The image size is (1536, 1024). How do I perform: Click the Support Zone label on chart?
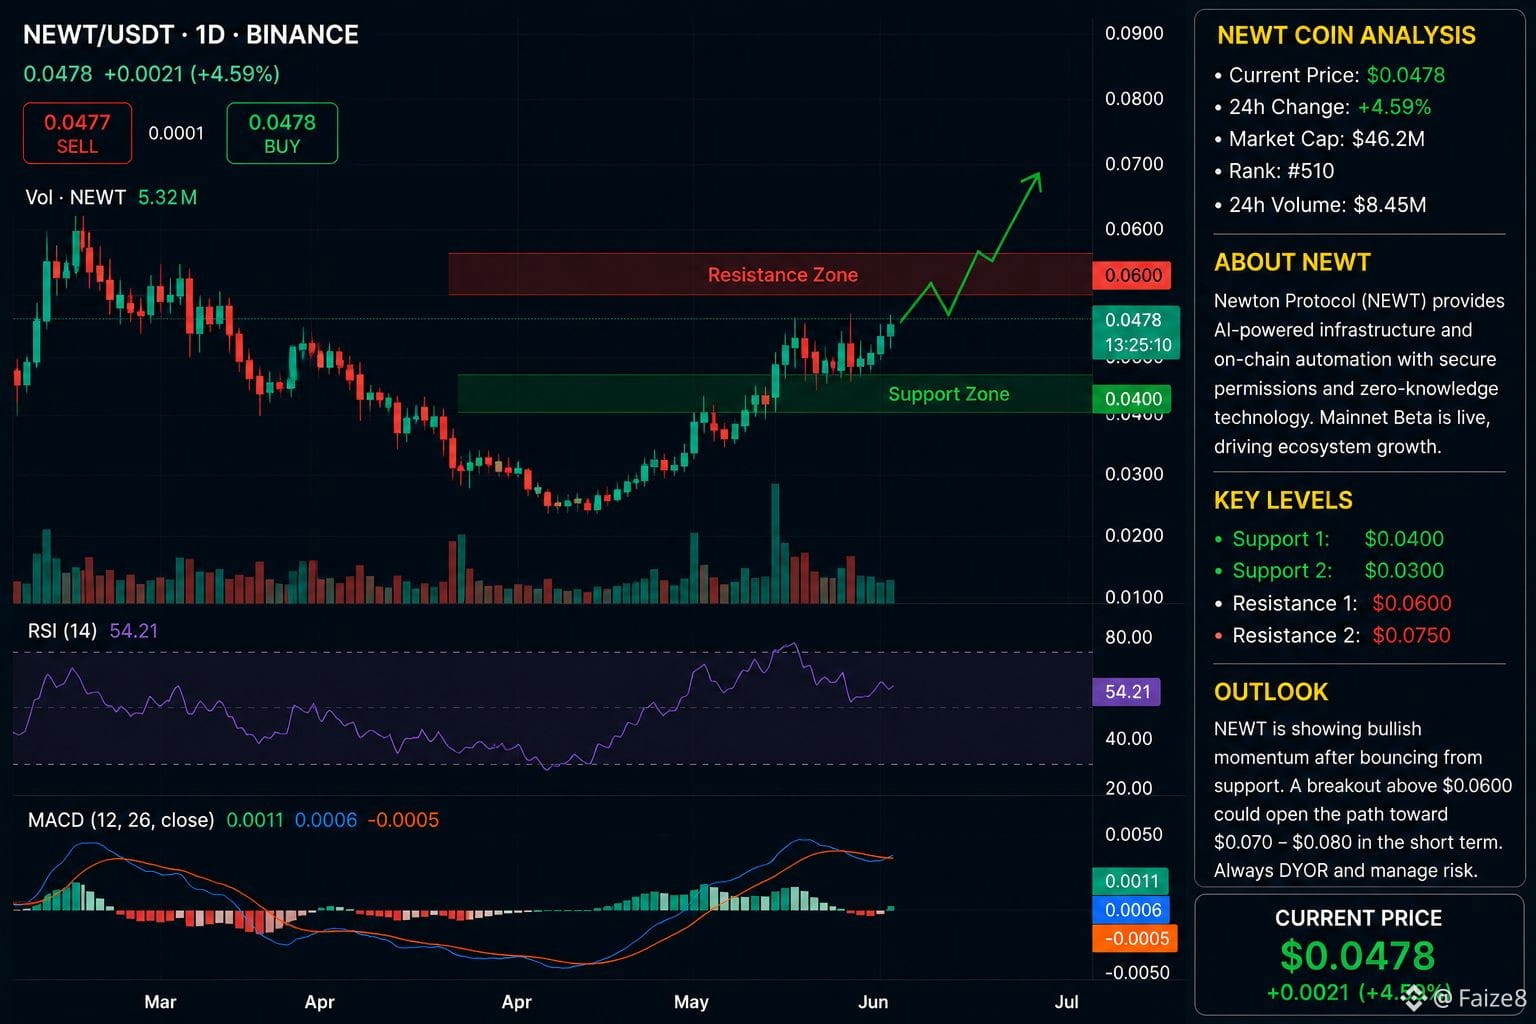tap(949, 394)
